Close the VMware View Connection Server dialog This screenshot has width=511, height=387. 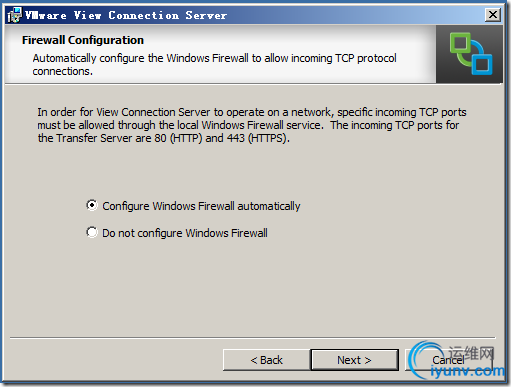(493, 15)
